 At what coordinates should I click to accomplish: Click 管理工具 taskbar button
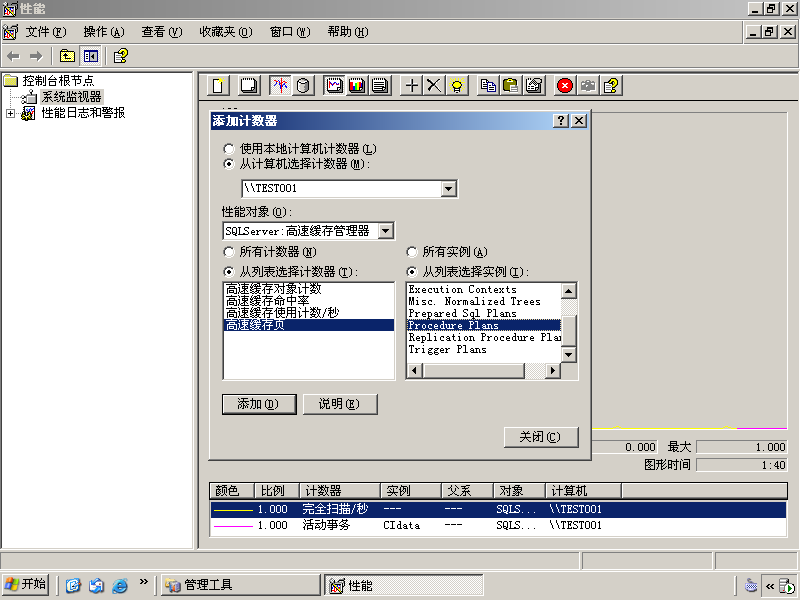point(241,585)
